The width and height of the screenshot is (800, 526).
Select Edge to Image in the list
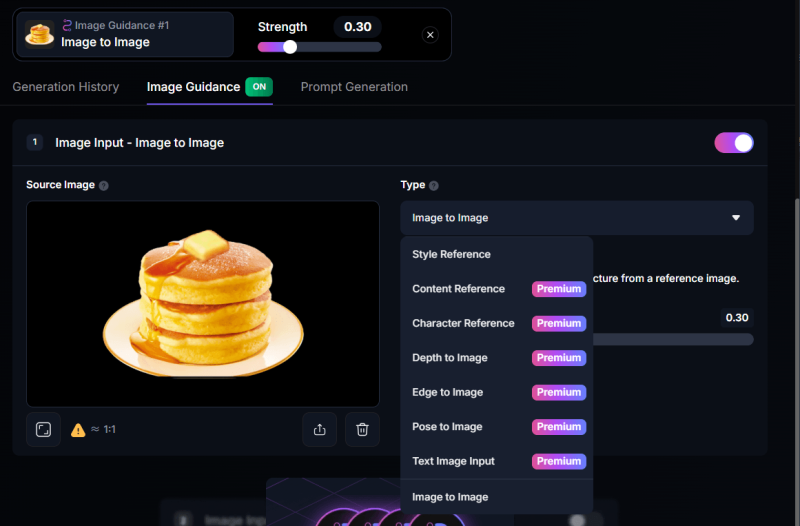point(447,392)
